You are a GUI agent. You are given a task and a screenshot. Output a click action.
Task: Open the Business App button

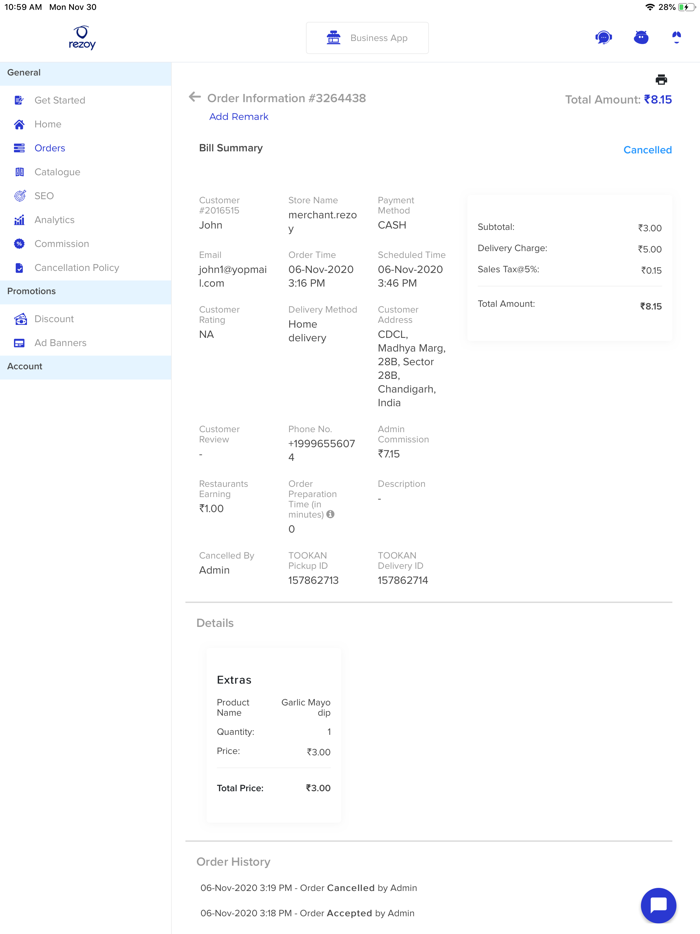tap(367, 38)
